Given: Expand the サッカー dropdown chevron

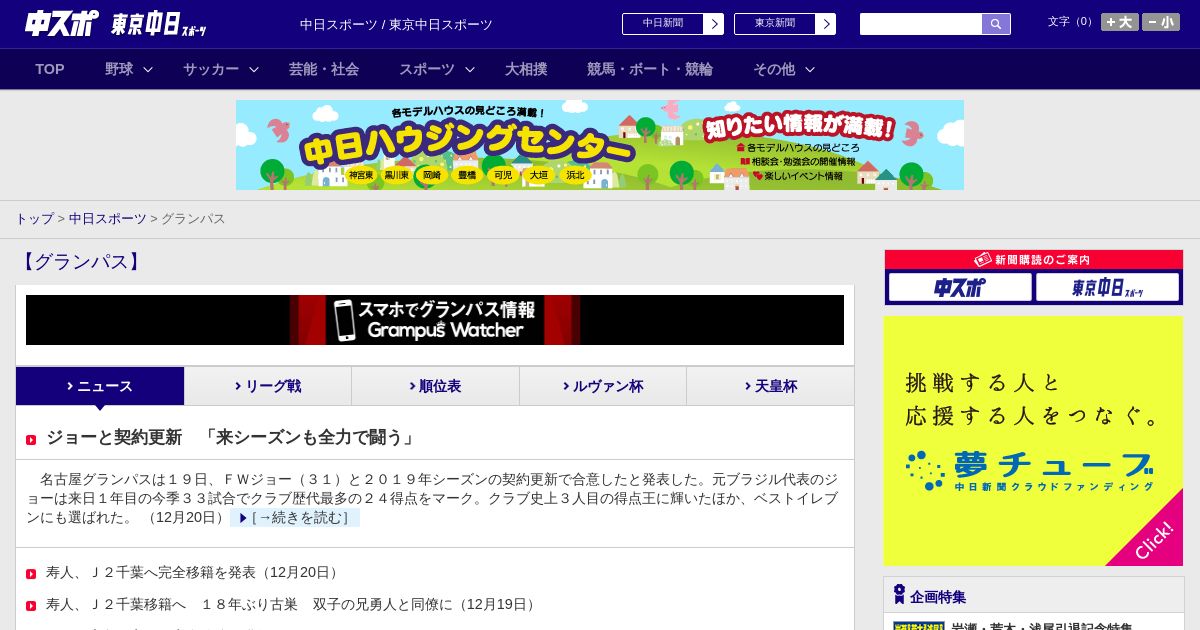Looking at the screenshot, I should click(254, 70).
